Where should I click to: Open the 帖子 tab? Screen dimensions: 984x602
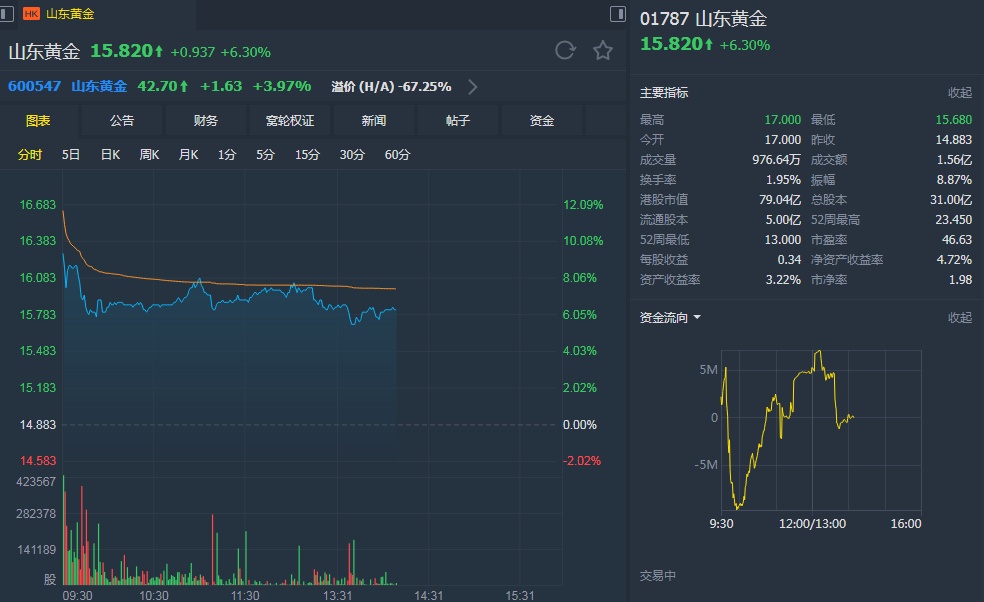[x=457, y=121]
